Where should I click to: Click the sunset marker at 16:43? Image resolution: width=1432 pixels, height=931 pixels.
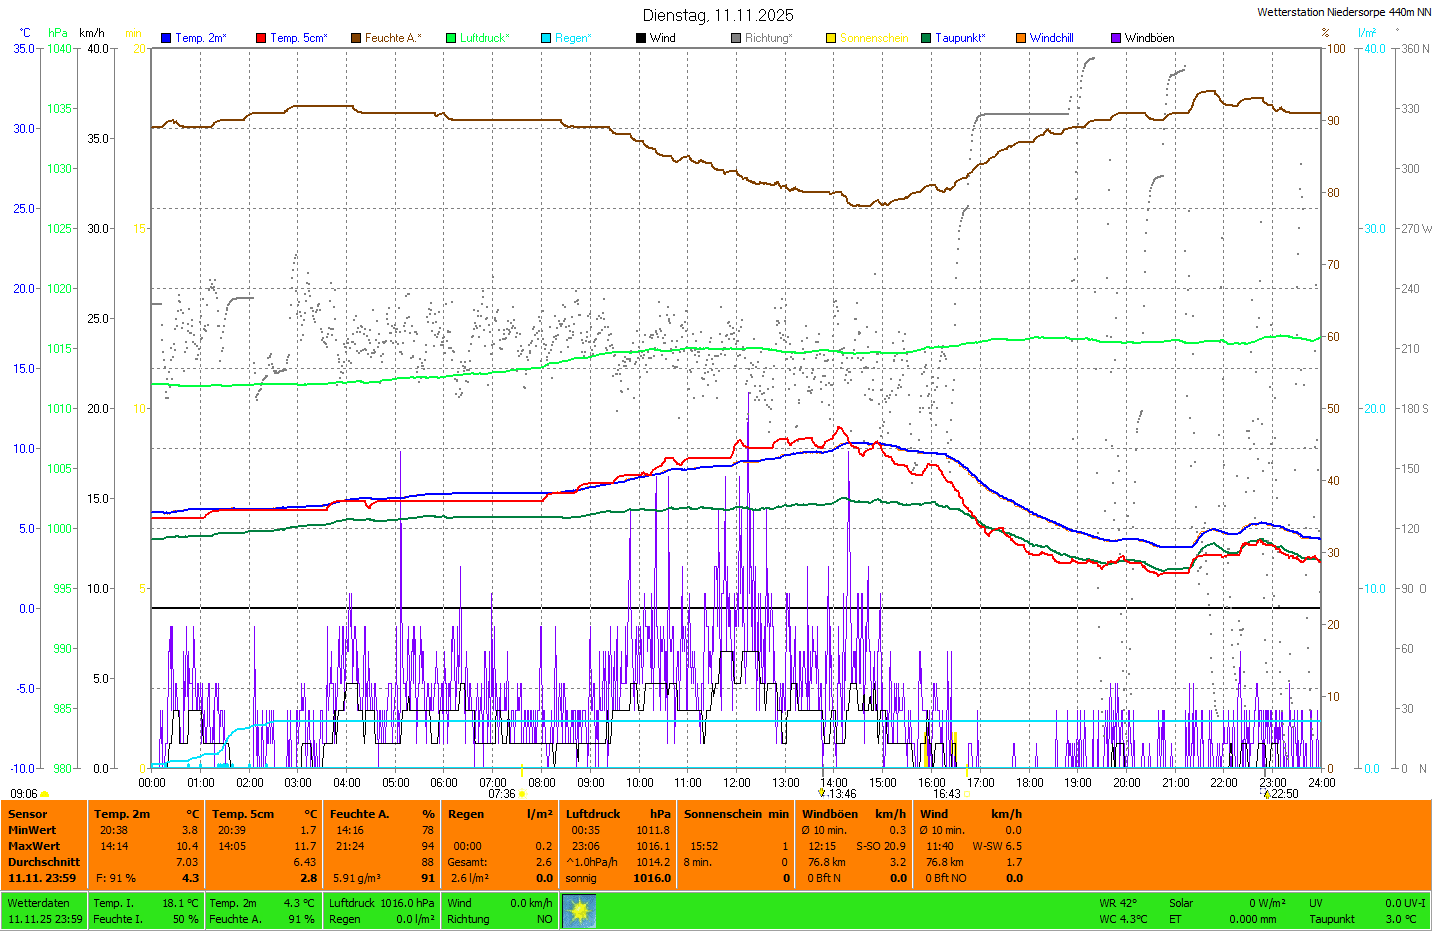coord(967,794)
